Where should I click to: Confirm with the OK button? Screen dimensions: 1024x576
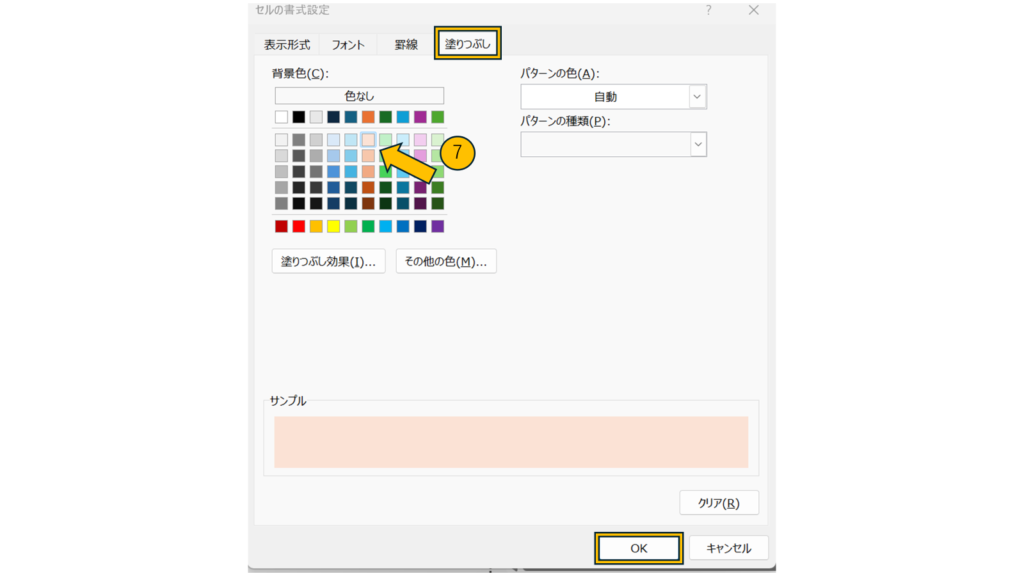[x=639, y=548]
